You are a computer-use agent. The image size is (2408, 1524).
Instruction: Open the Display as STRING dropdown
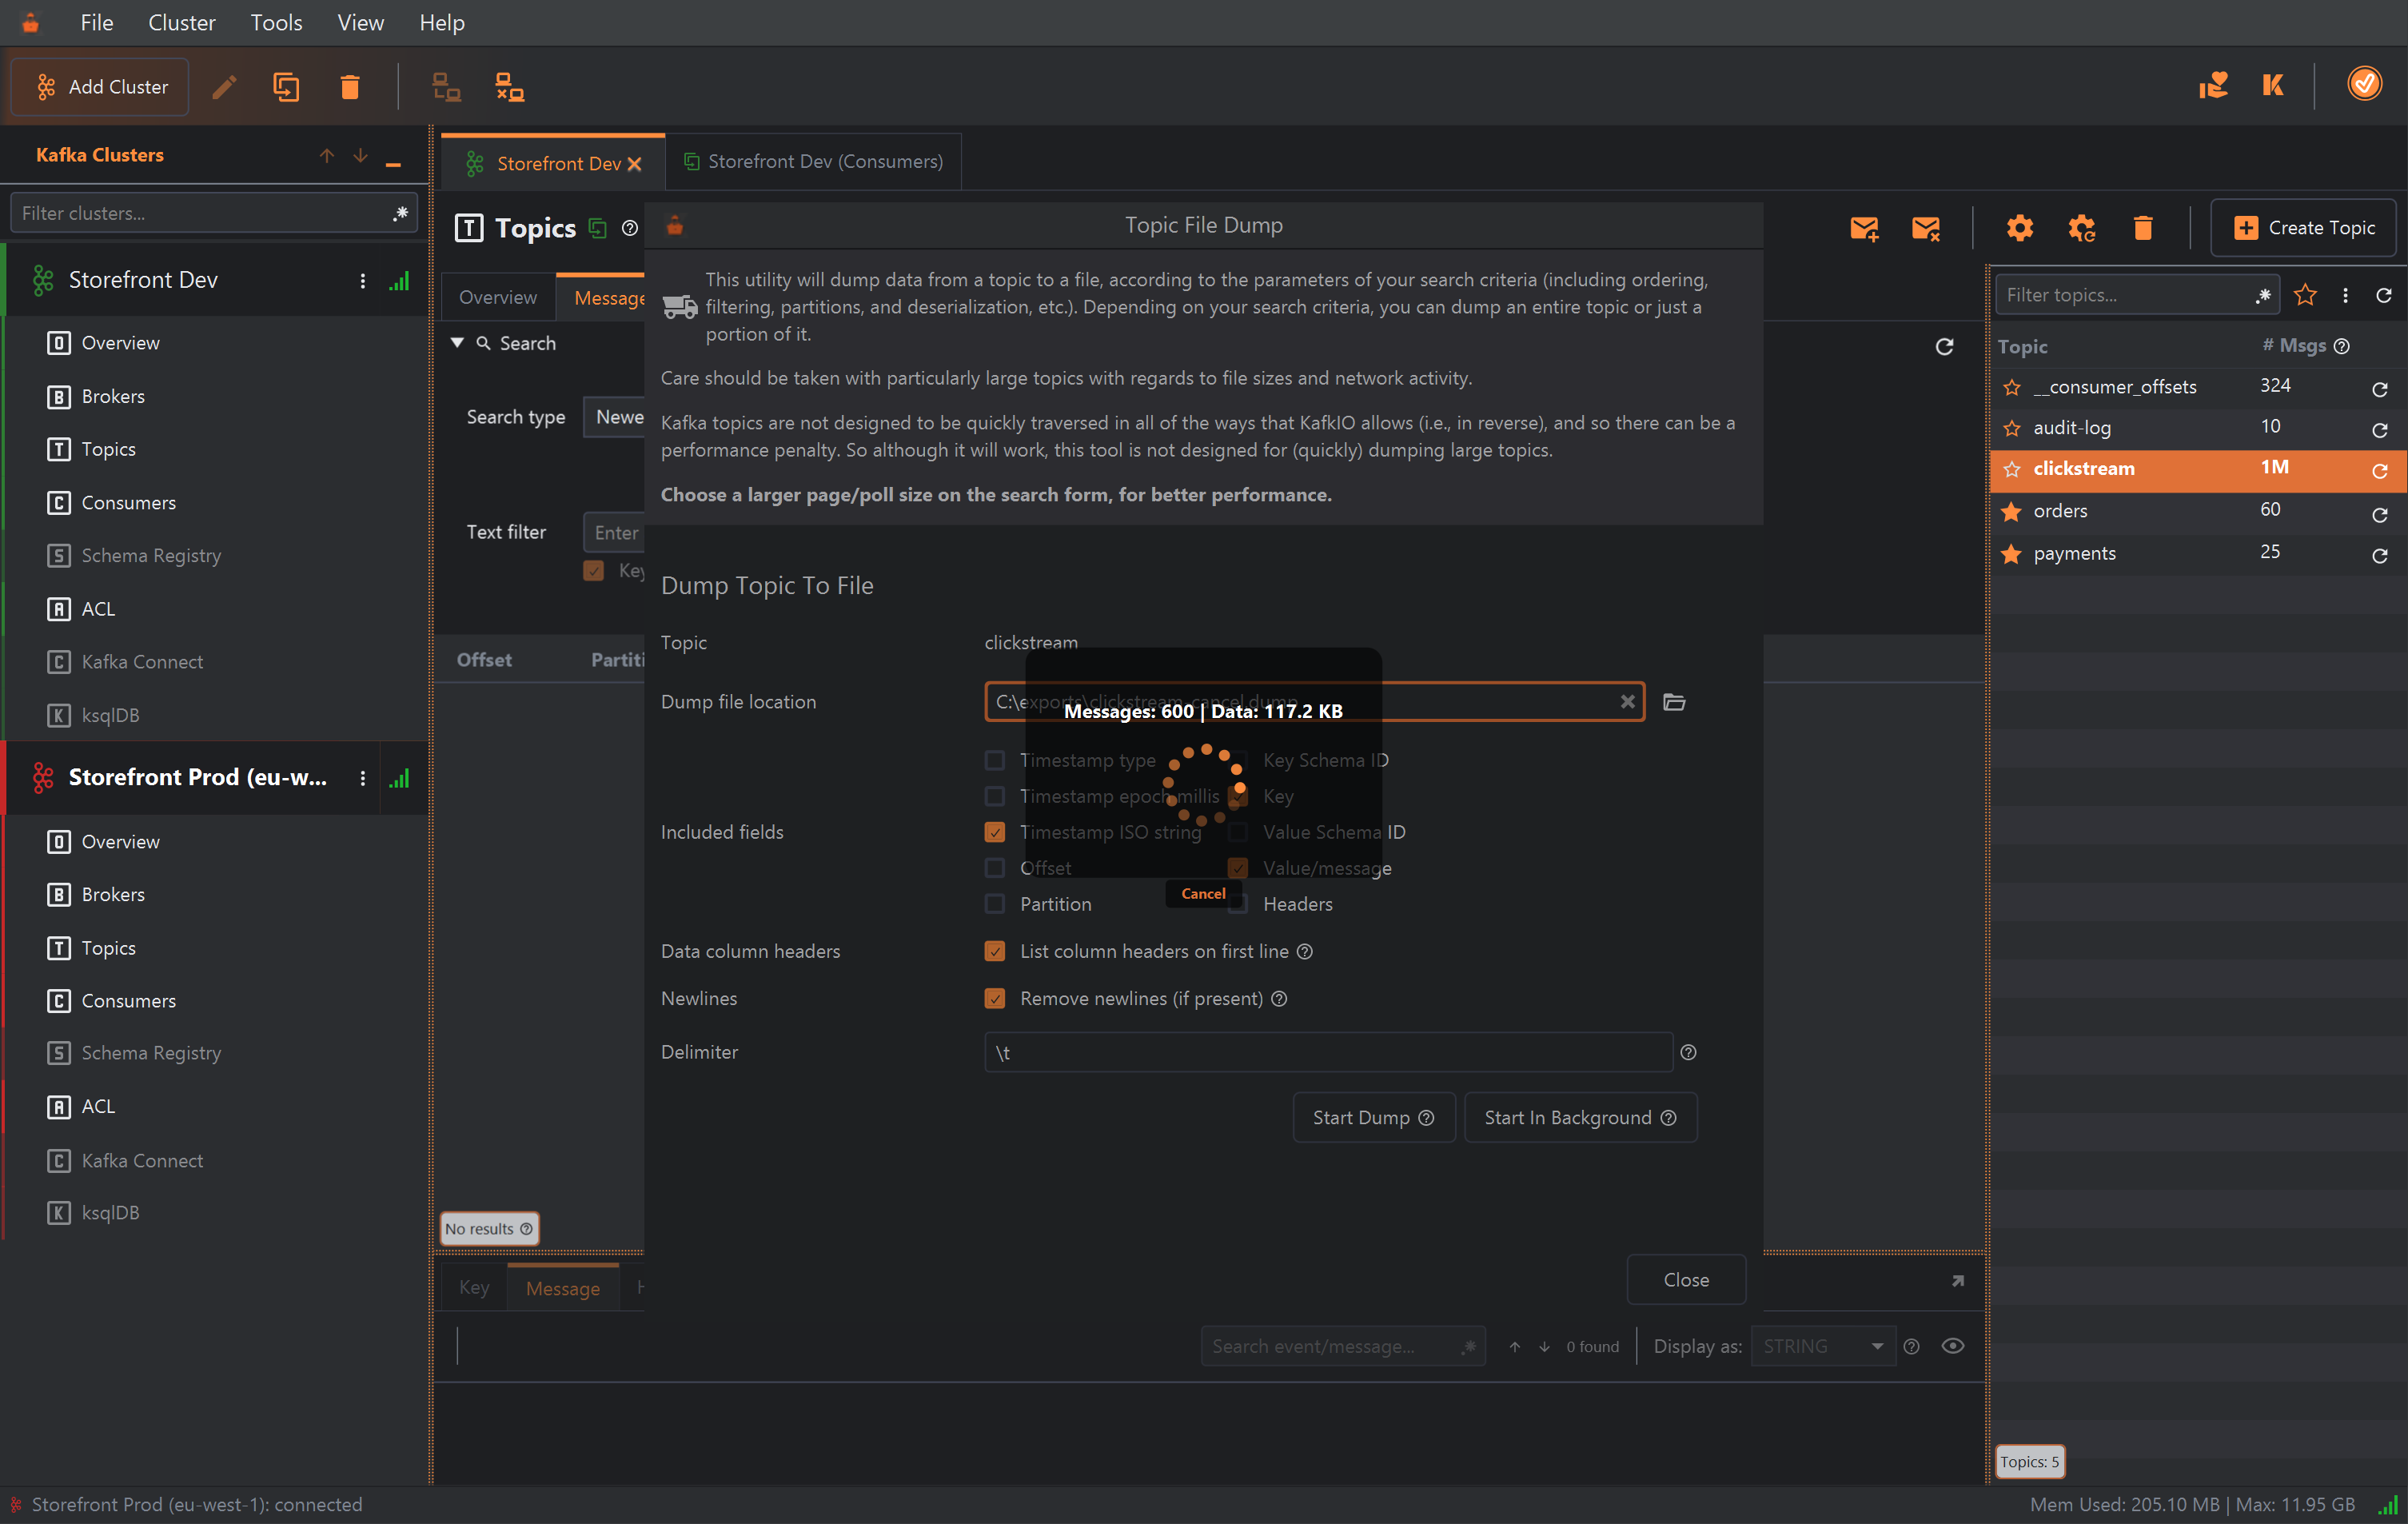[1822, 1346]
